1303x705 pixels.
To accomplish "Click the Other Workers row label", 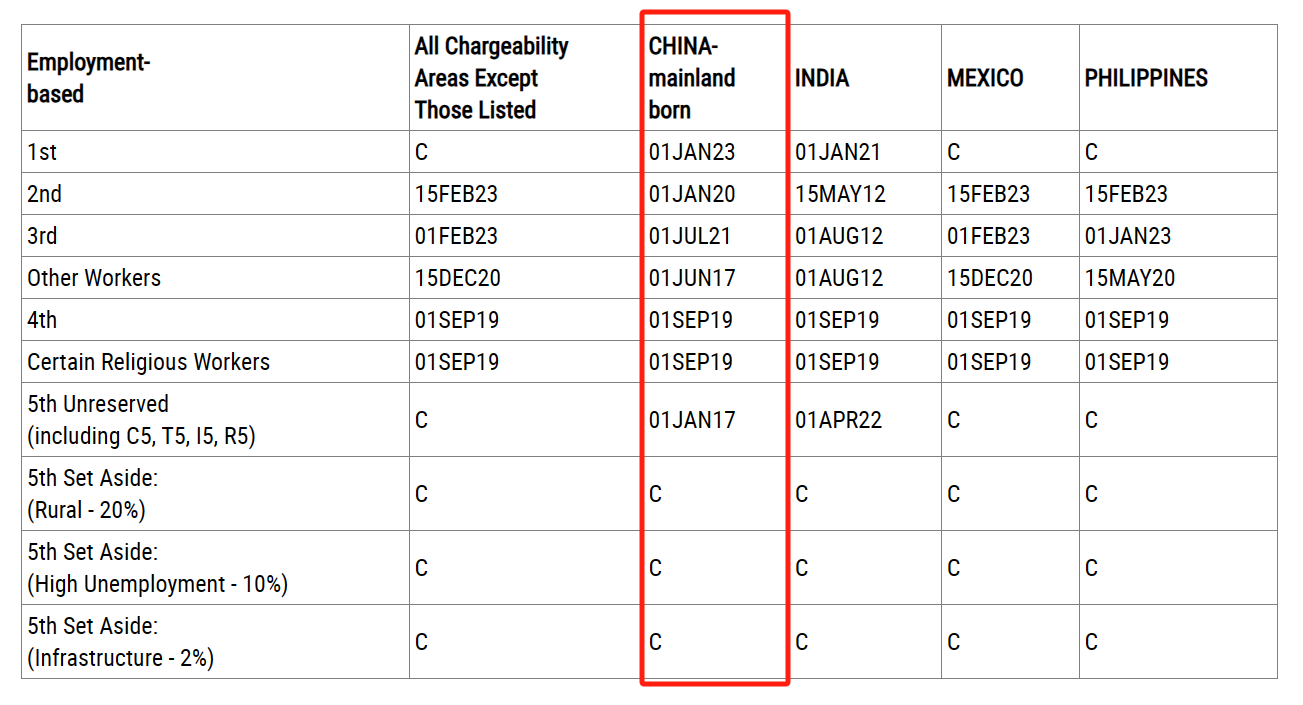I will [94, 278].
